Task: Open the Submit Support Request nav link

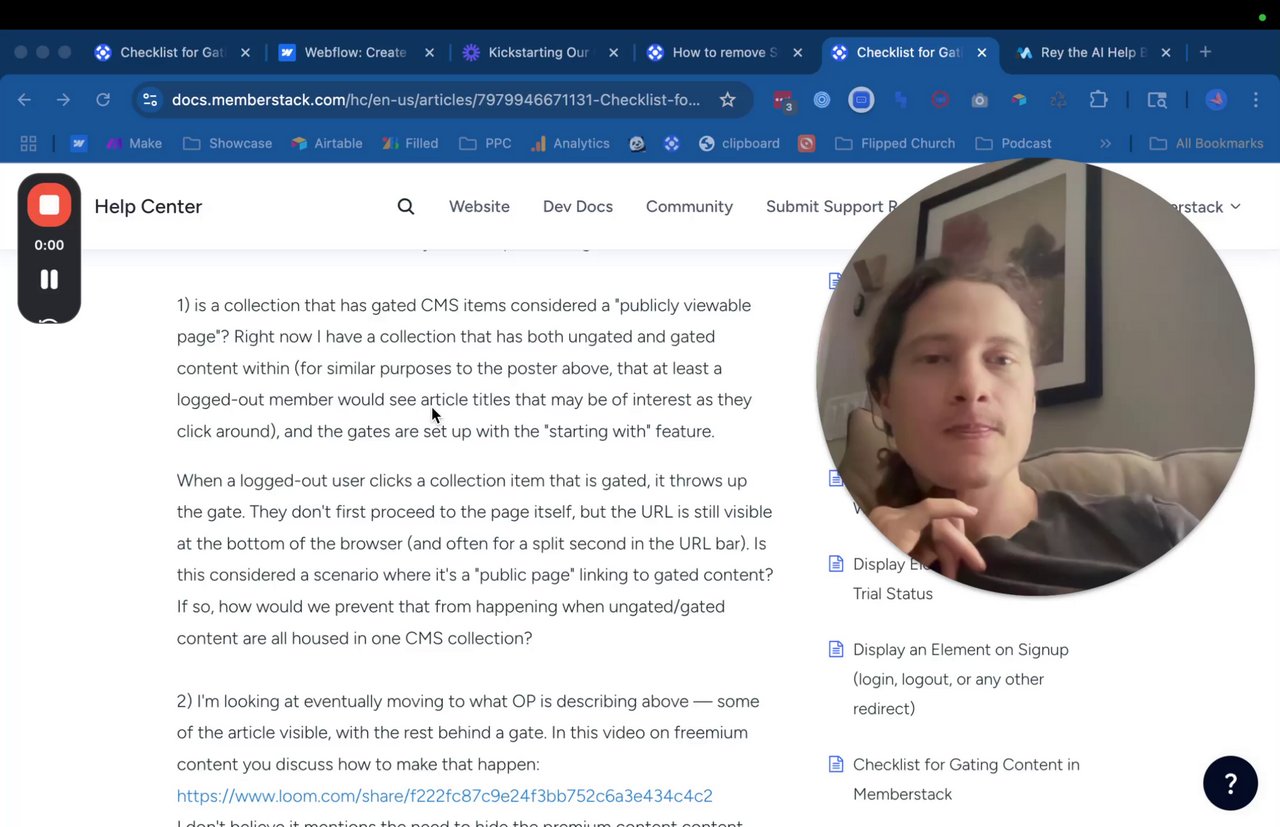Action: [831, 206]
